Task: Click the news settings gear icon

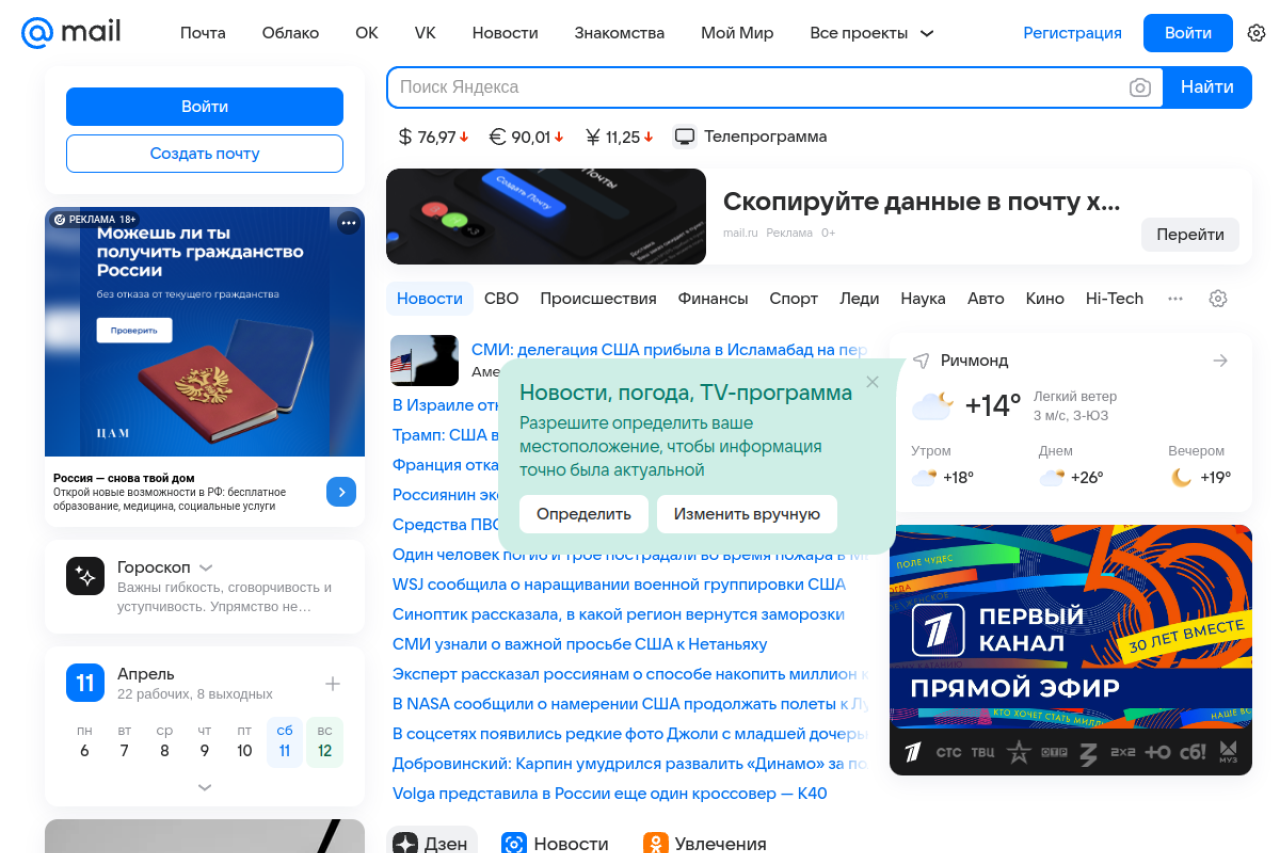Action: (1217, 298)
